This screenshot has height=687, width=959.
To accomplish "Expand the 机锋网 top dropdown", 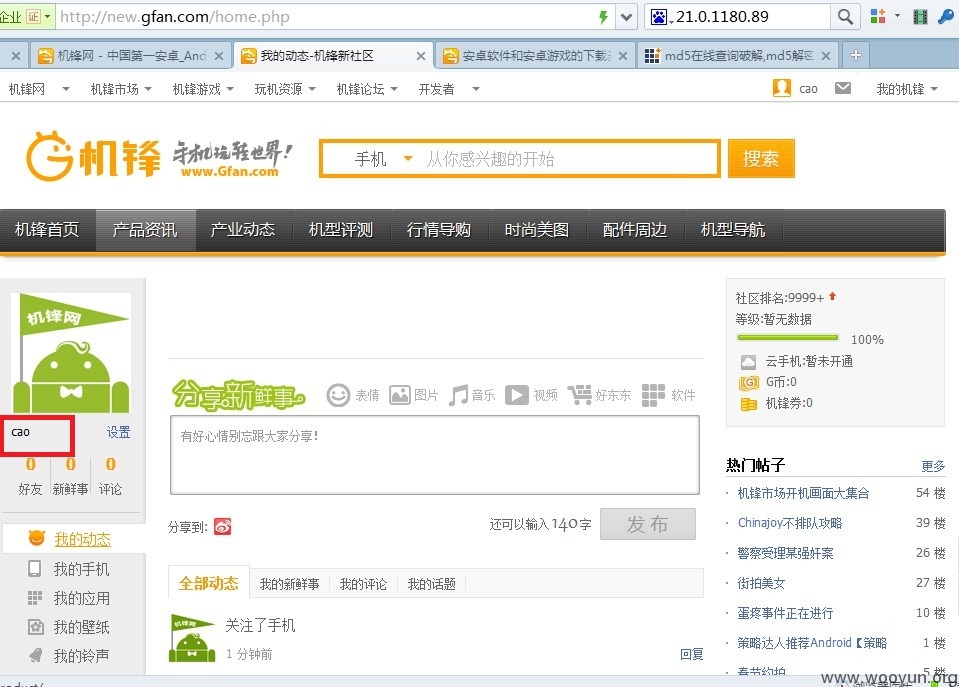I will (65, 89).
